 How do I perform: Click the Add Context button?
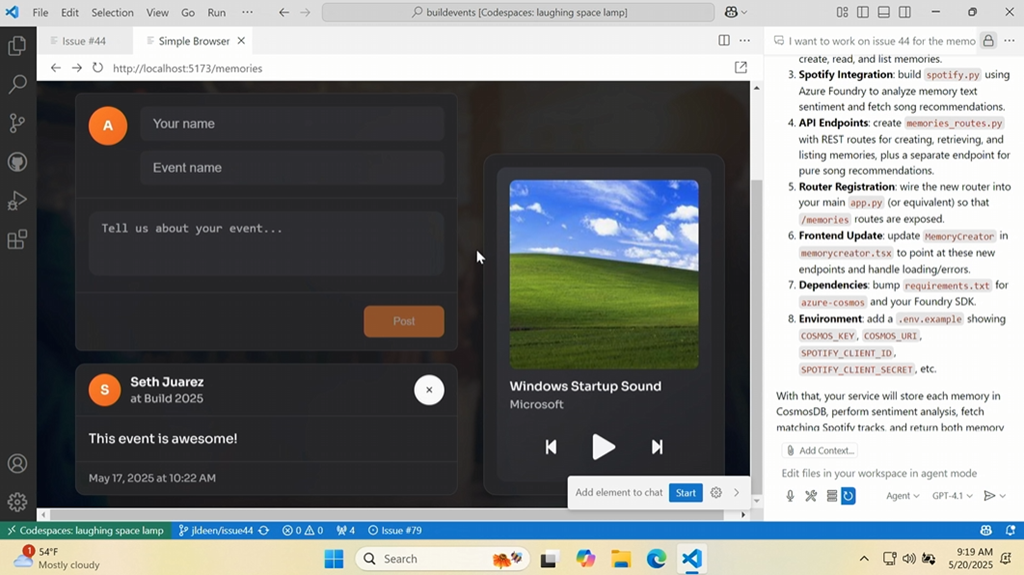pos(820,451)
